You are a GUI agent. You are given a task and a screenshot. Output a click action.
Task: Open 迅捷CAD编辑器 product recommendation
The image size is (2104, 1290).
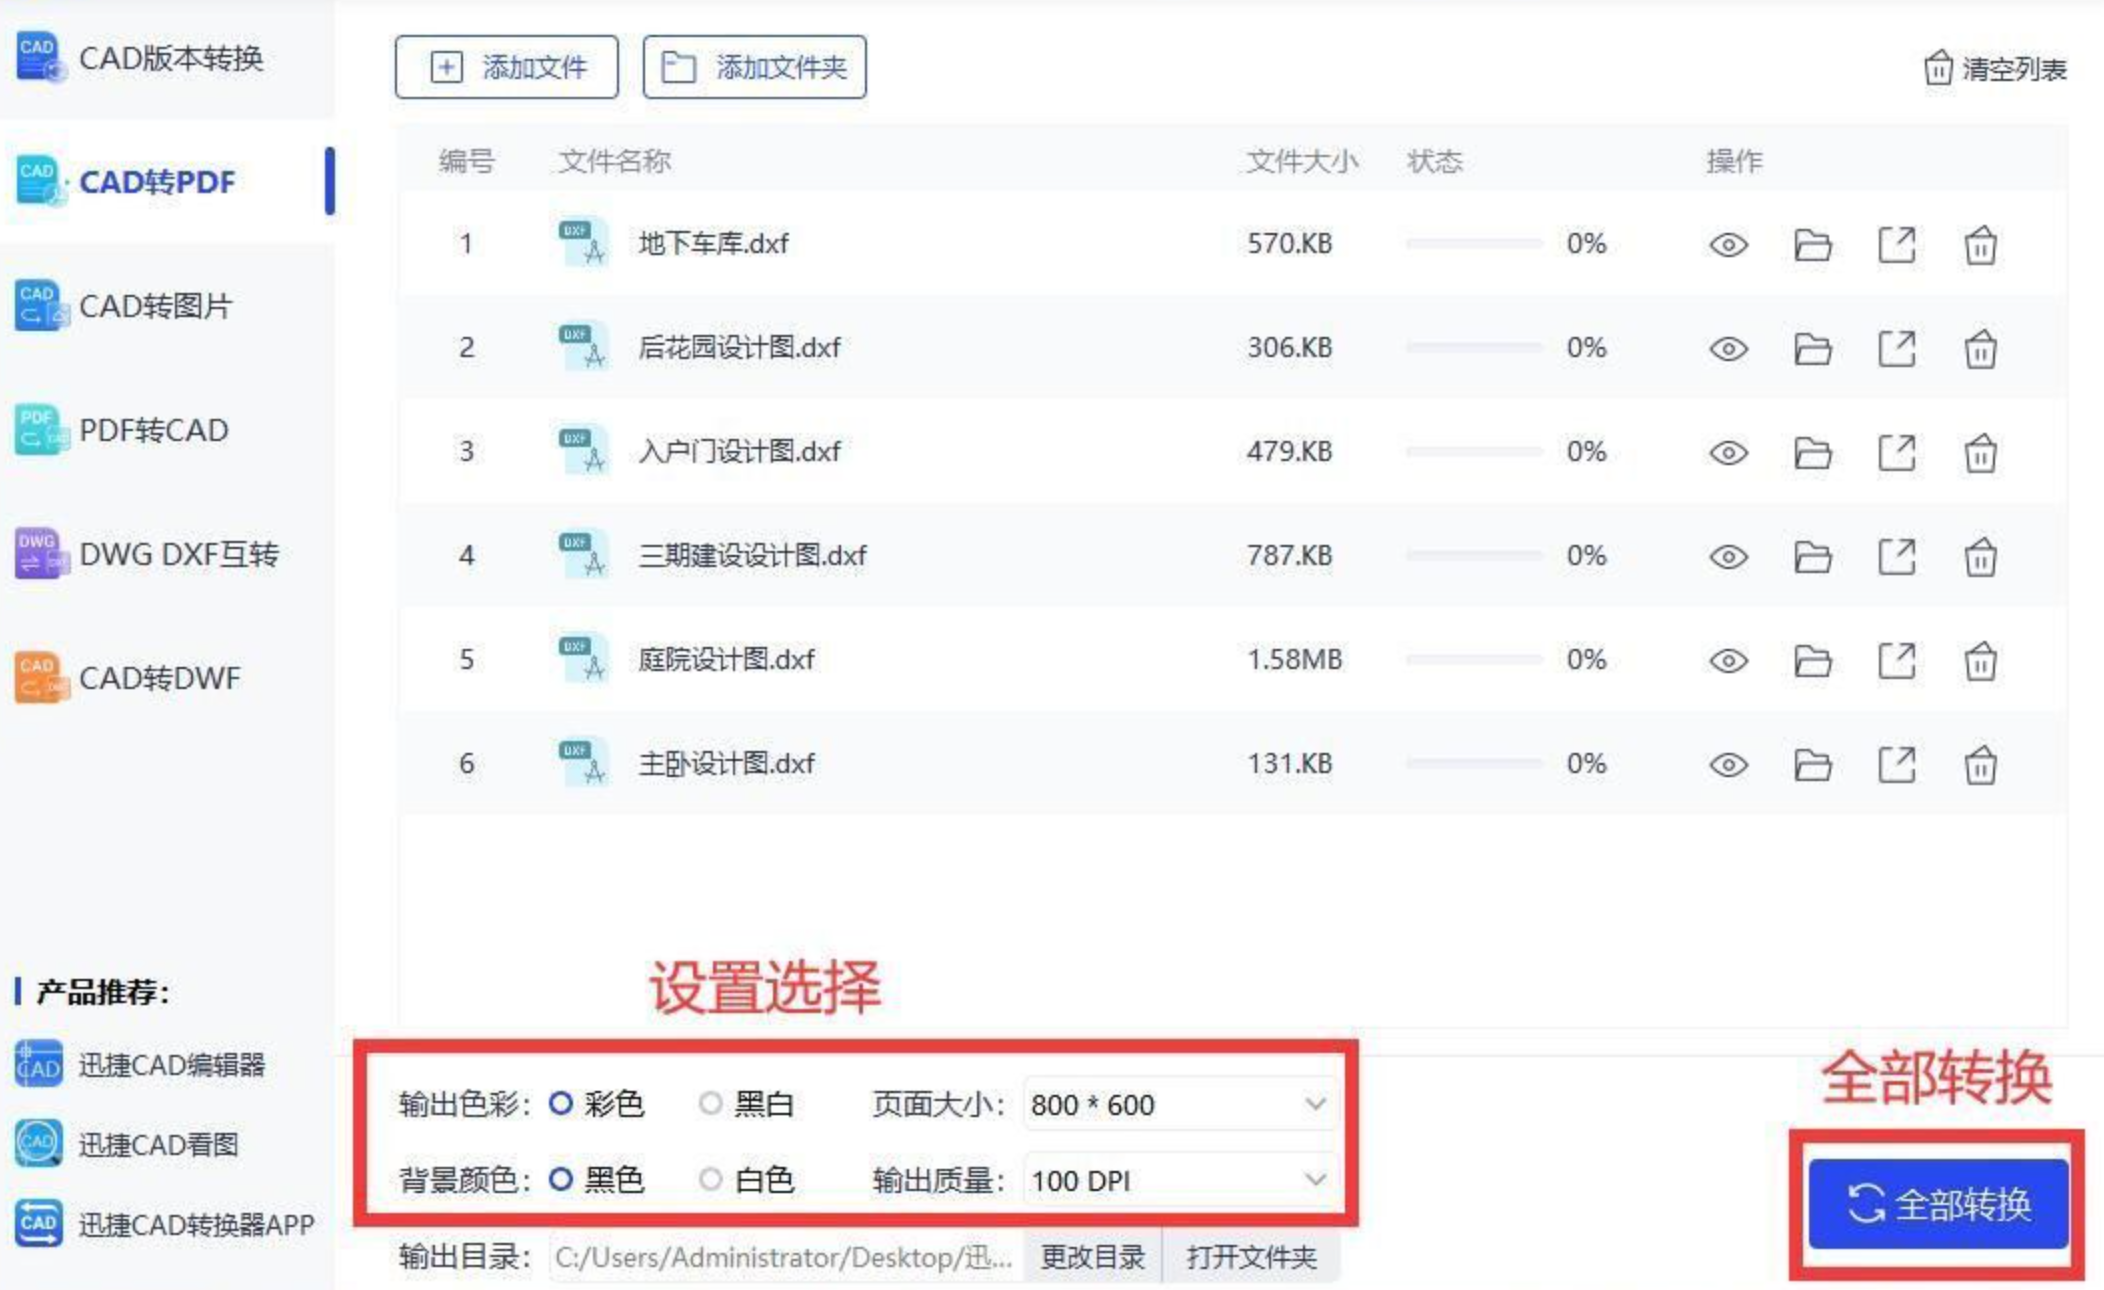pyautogui.click(x=140, y=1065)
